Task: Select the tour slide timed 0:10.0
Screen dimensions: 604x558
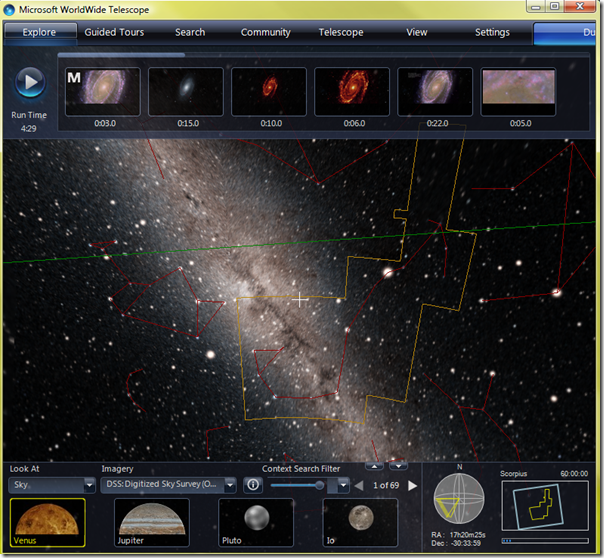Action: tap(269, 92)
